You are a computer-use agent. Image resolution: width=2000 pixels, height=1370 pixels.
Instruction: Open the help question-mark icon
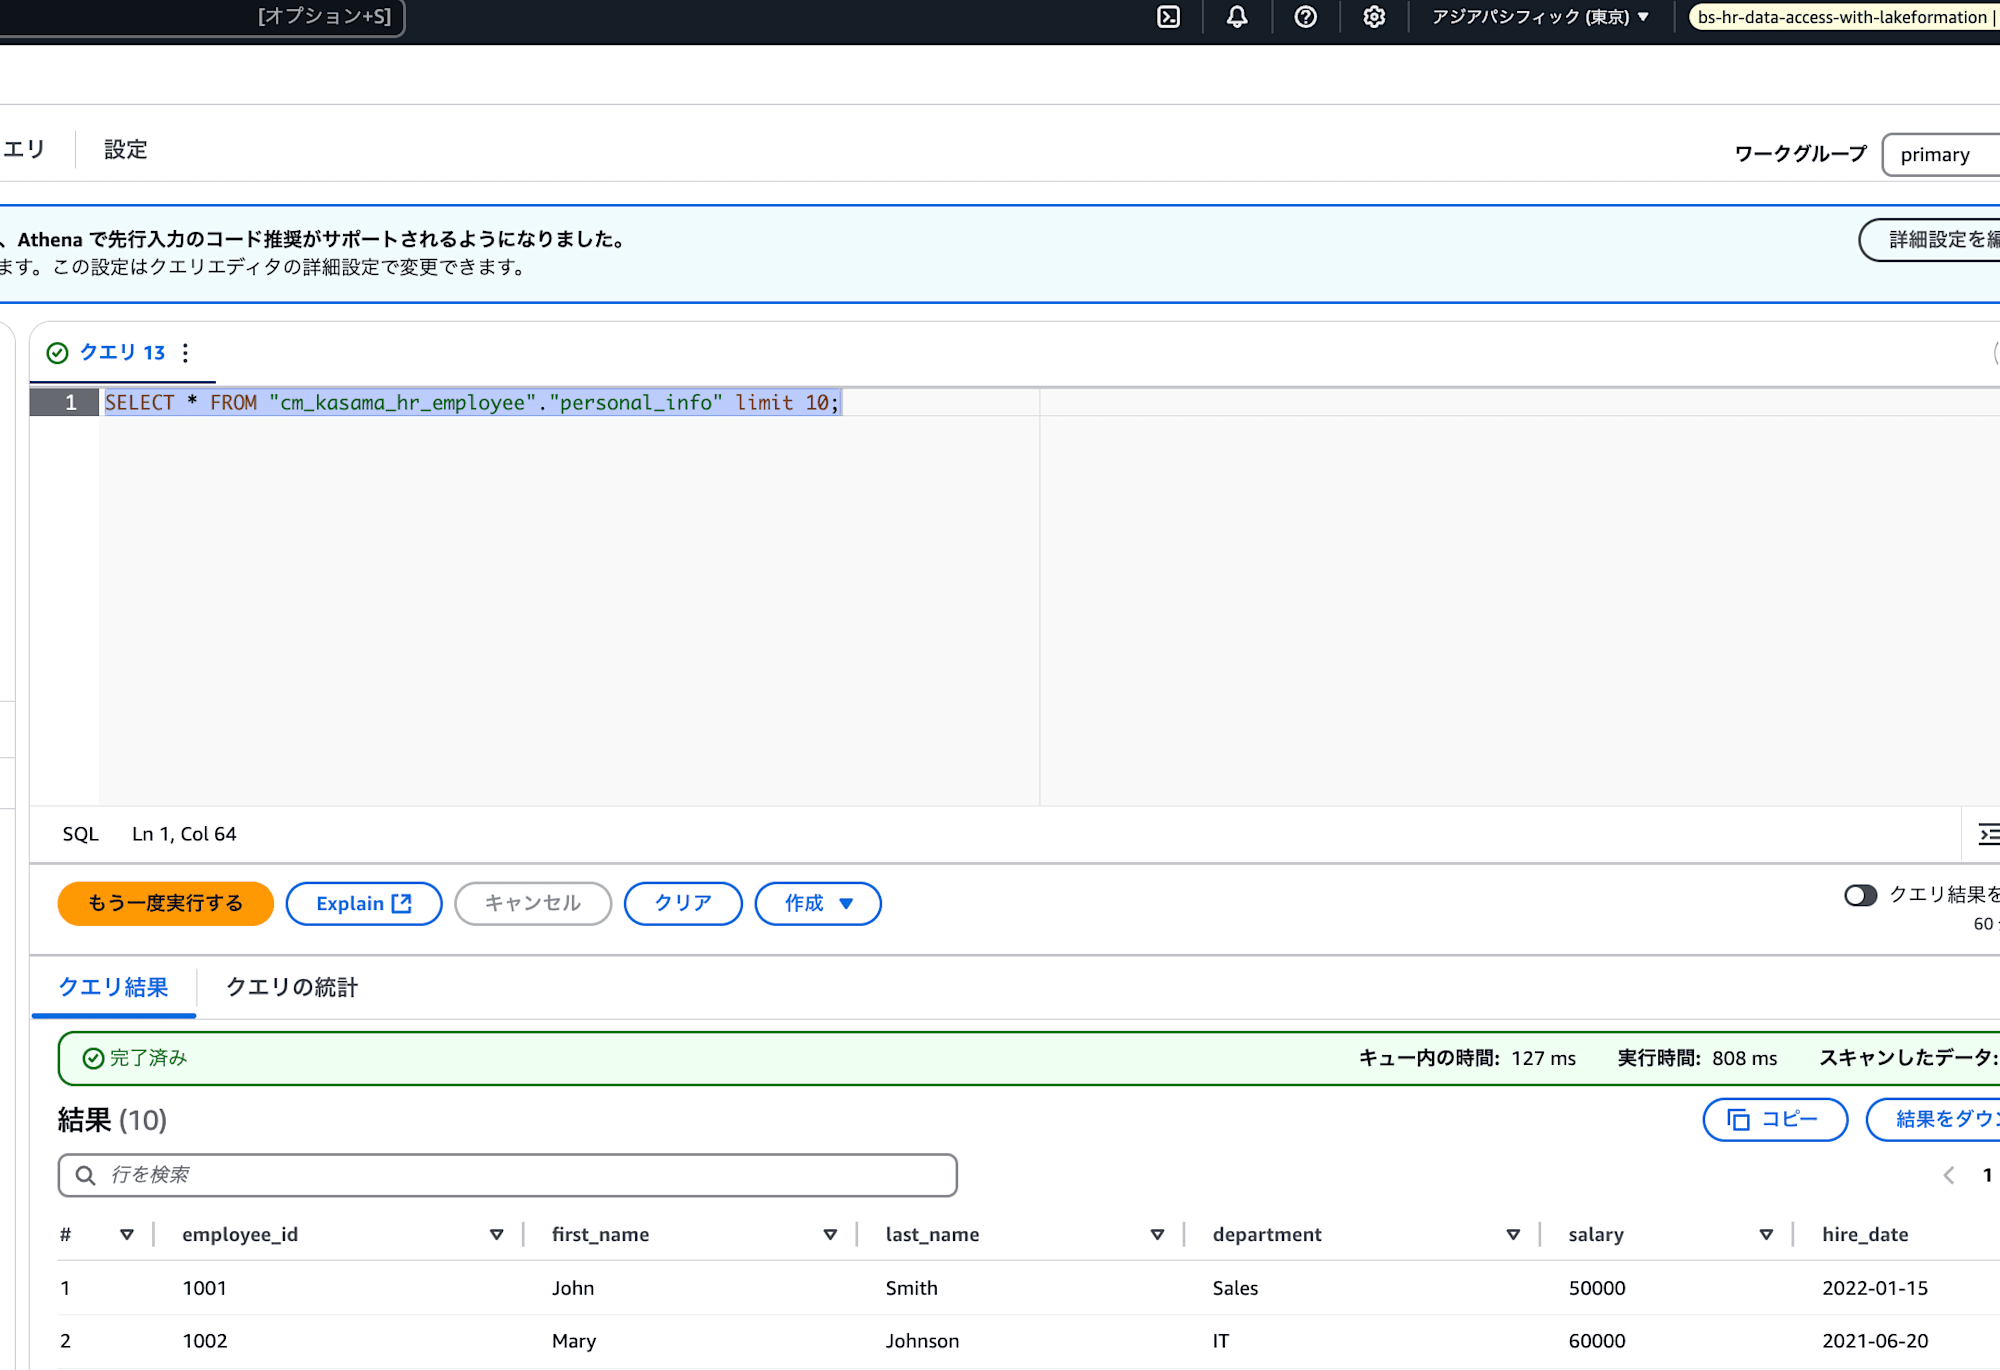click(1305, 17)
